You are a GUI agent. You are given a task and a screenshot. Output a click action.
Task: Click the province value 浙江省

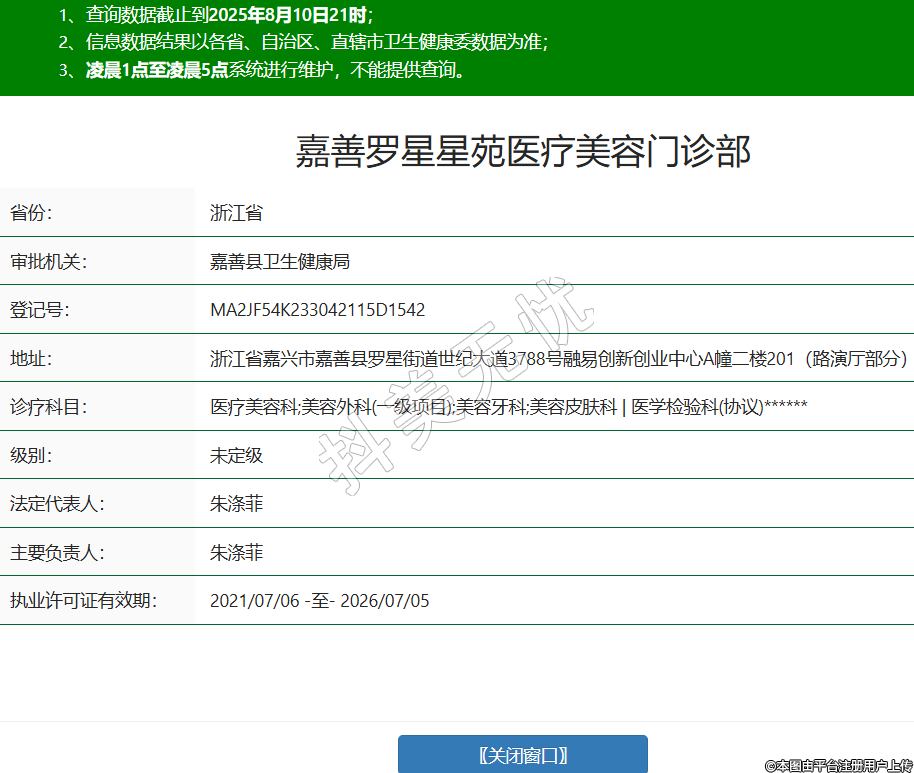pyautogui.click(x=236, y=213)
